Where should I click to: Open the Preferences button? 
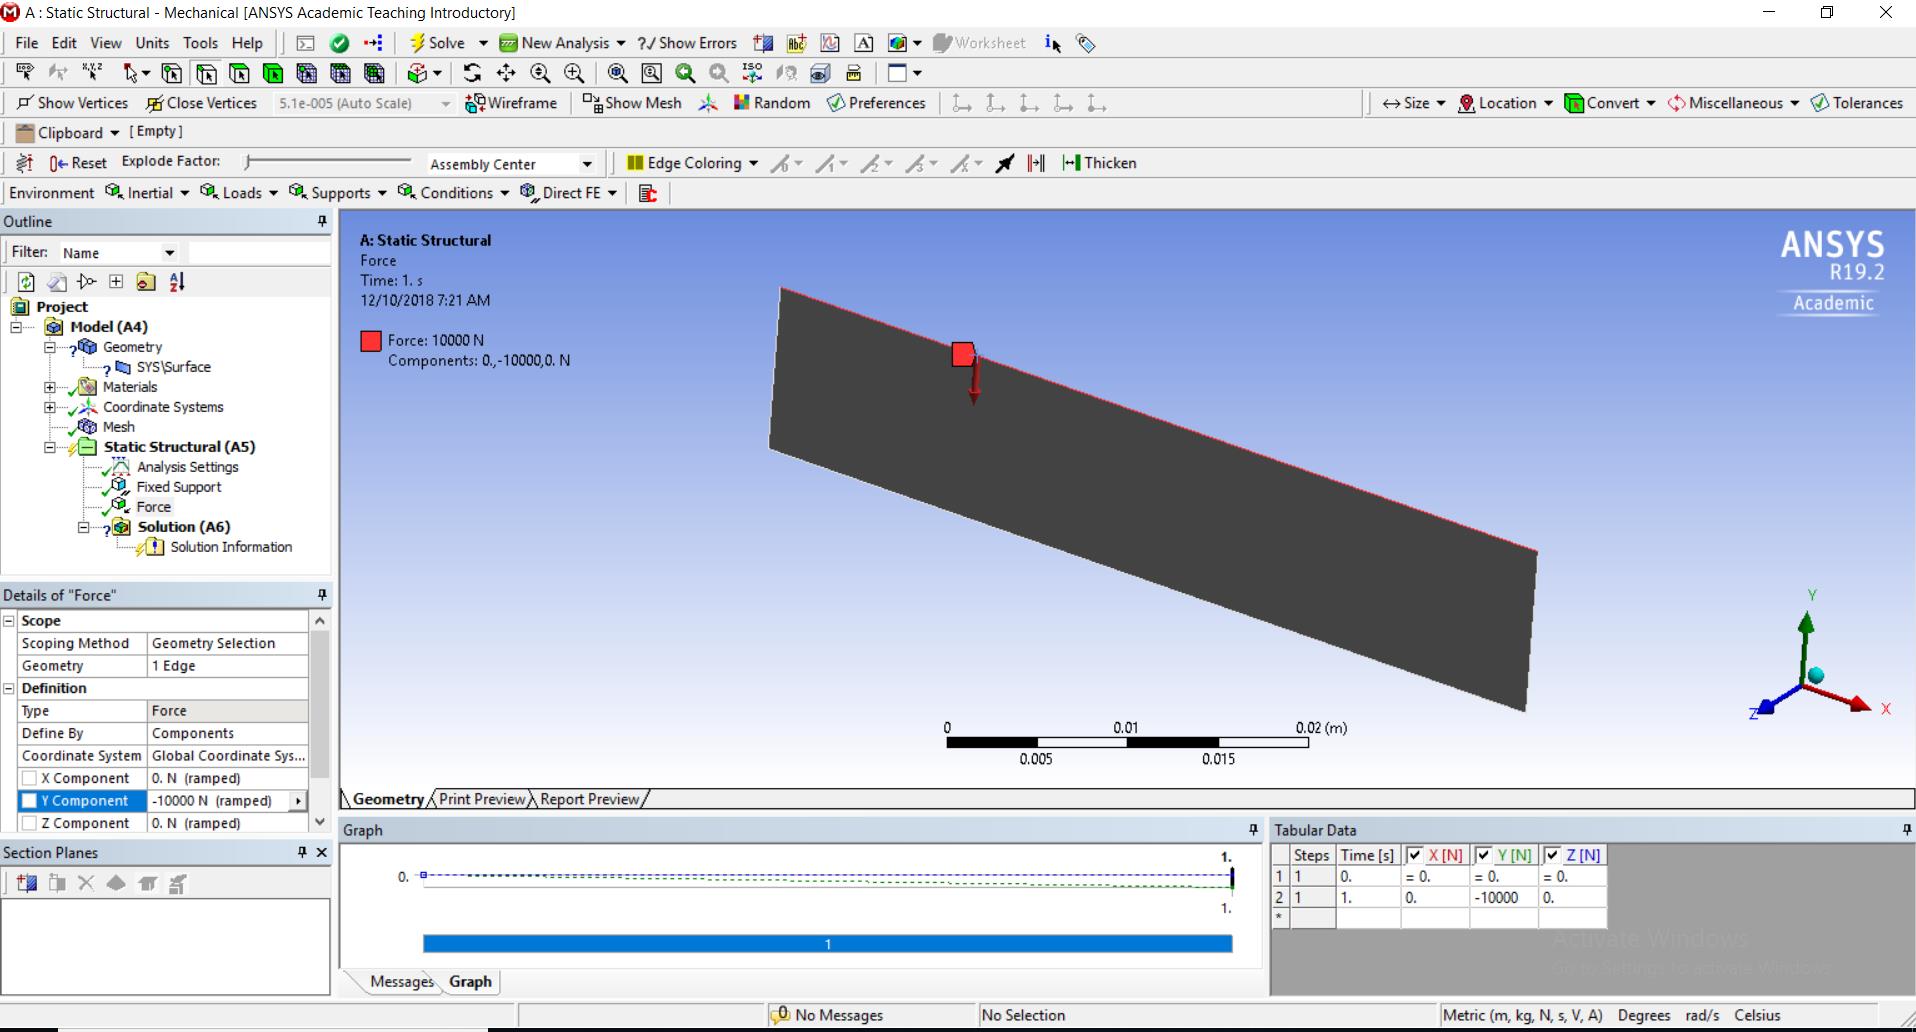click(x=876, y=103)
